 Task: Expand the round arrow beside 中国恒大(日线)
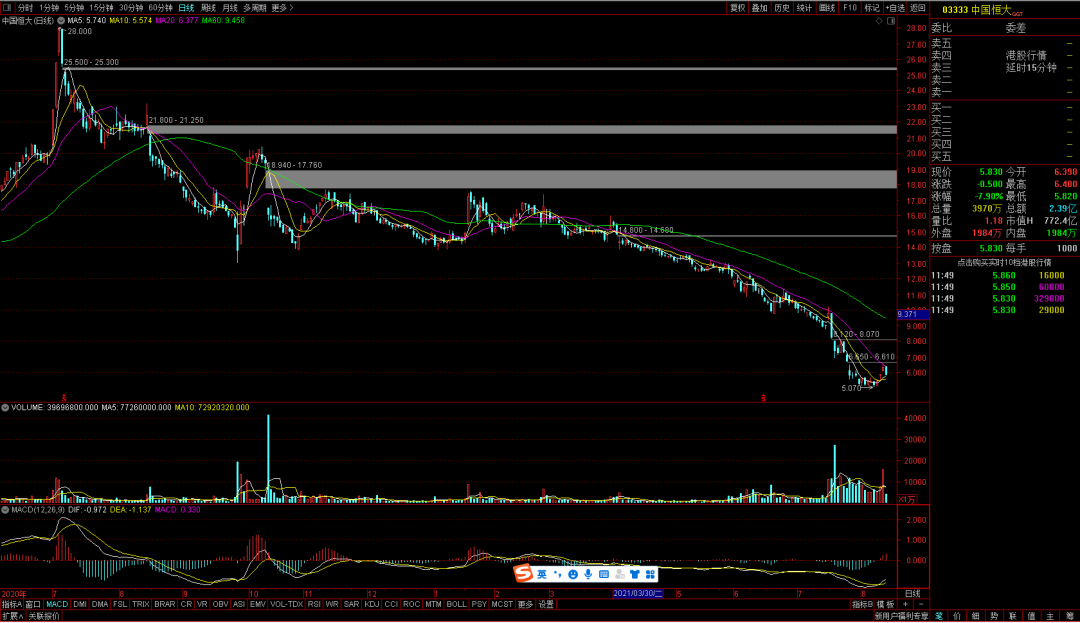click(x=61, y=21)
